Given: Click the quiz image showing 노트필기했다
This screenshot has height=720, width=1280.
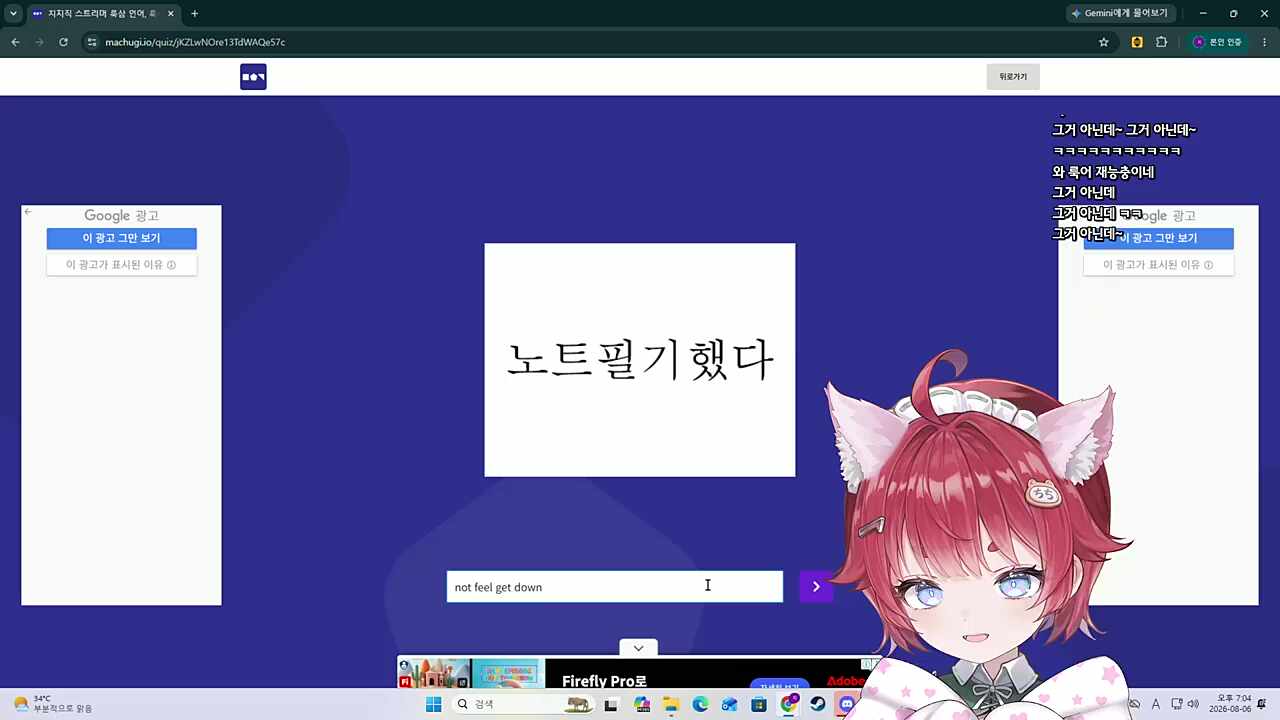Looking at the screenshot, I should pos(640,360).
